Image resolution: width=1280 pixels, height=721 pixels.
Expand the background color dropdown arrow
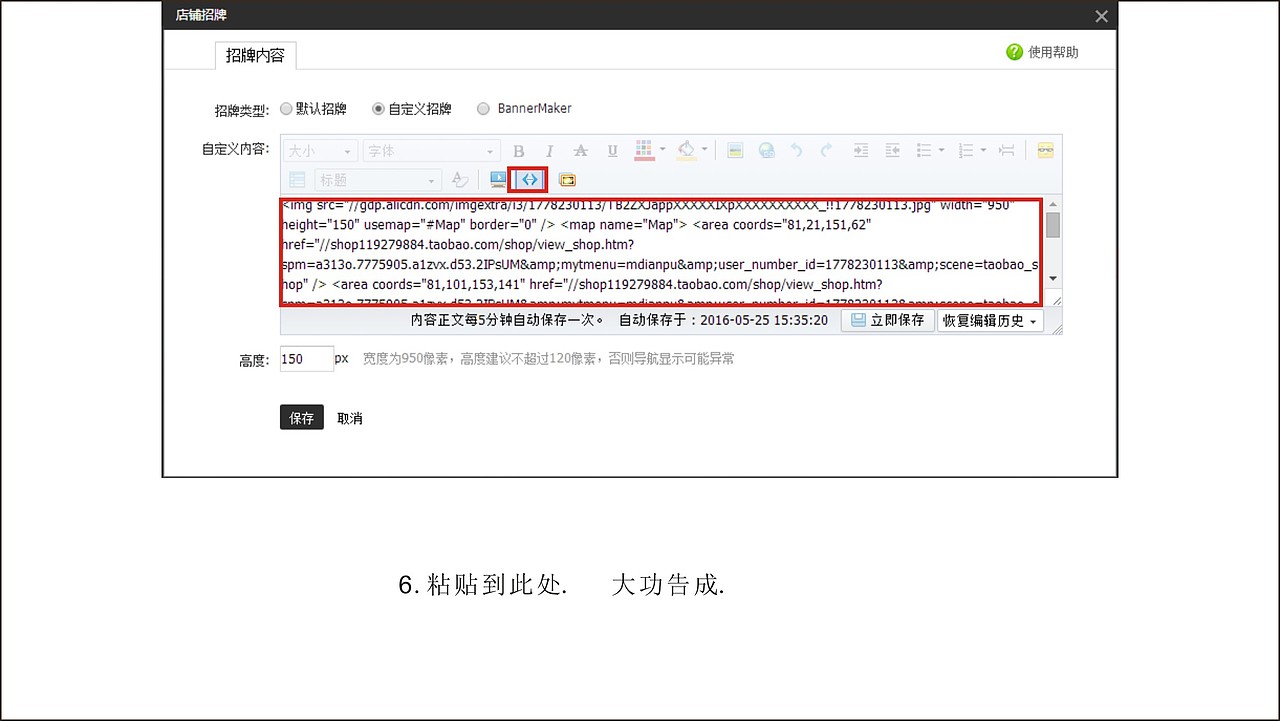click(x=705, y=151)
